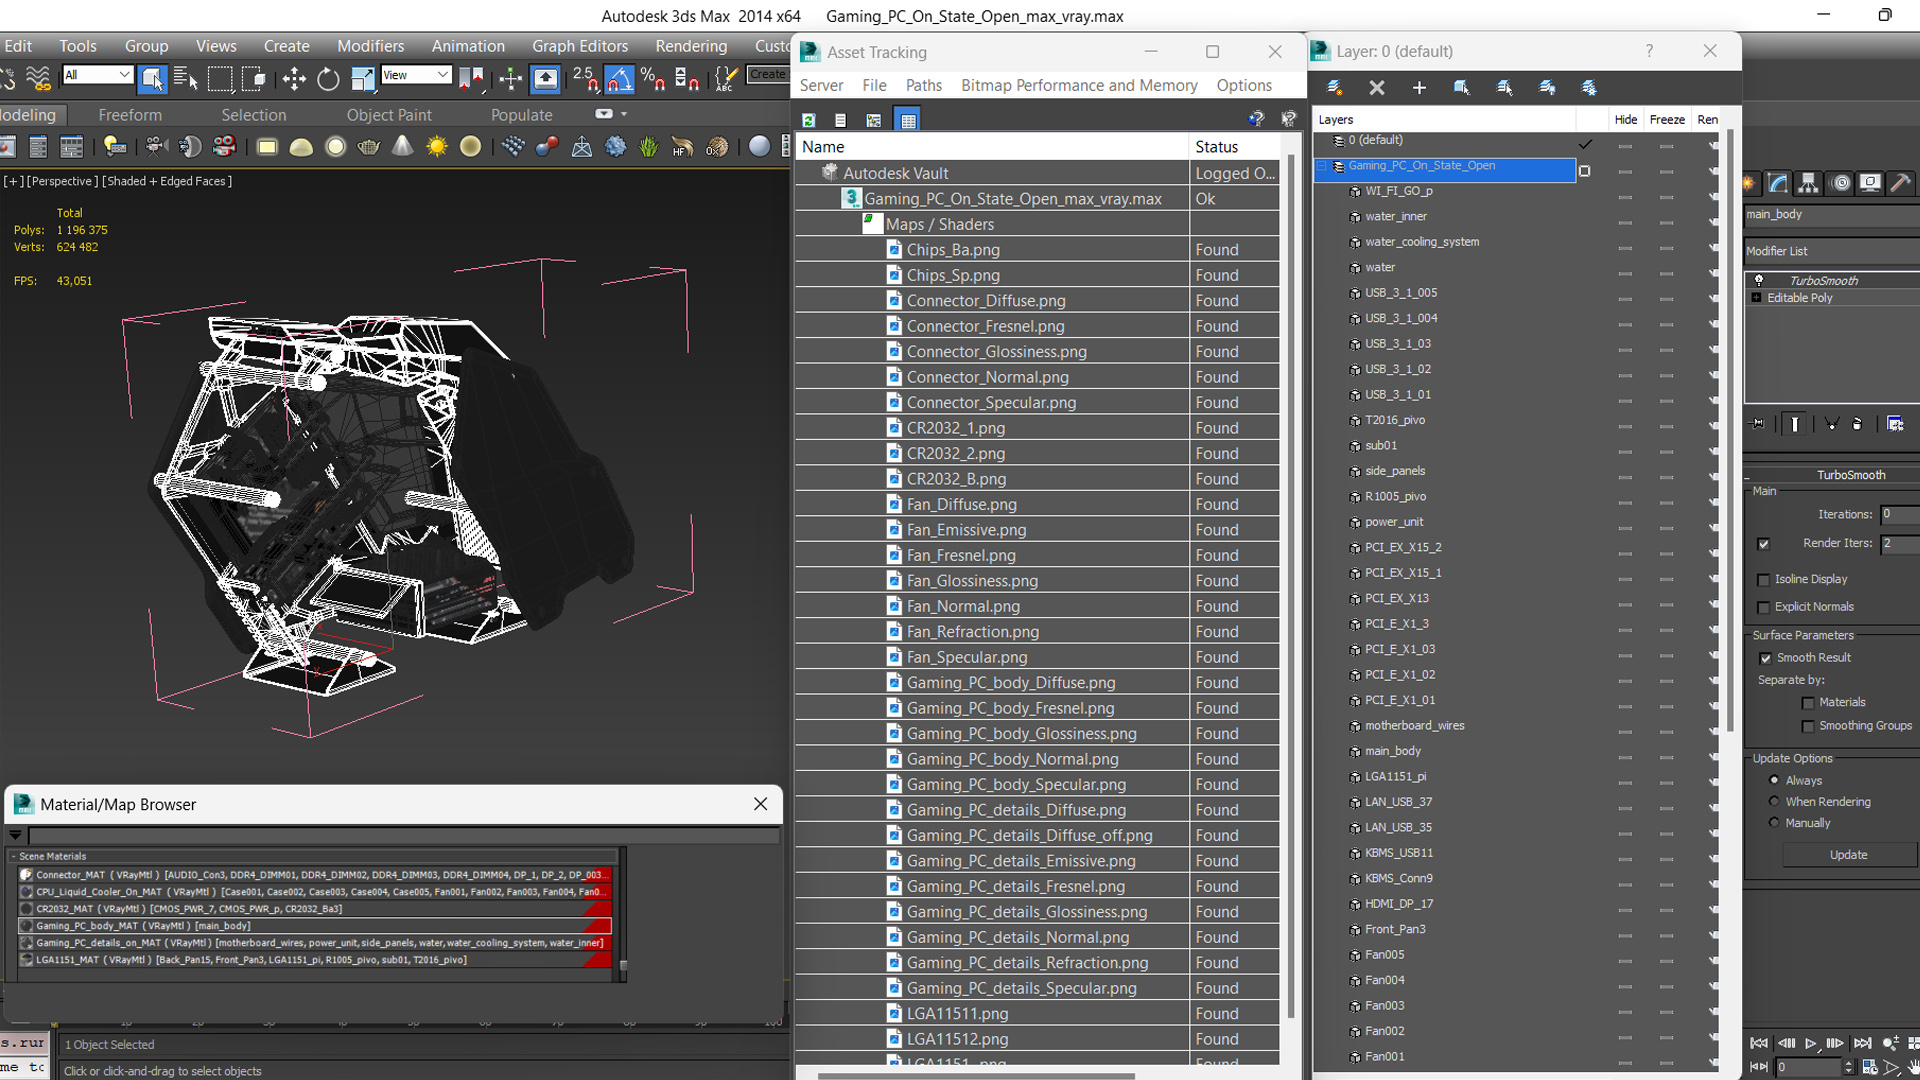
Task: Click the Play Animation button
Action: [1810, 1043]
